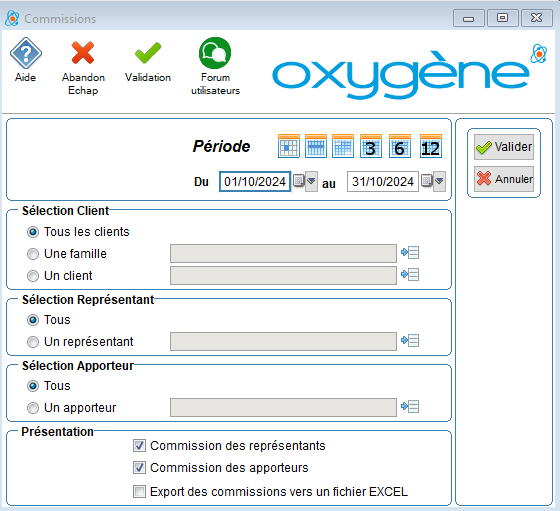
Task: Click the Abandon Echap red cross
Action: click(x=83, y=52)
